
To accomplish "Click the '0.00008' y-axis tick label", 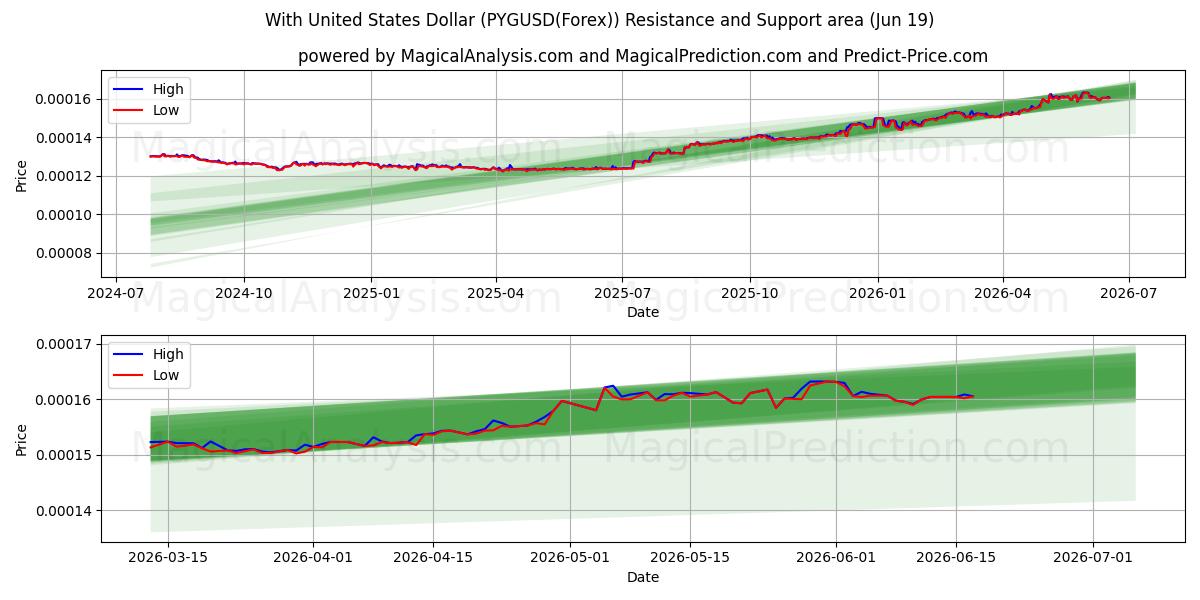I will pyautogui.click(x=64, y=254).
